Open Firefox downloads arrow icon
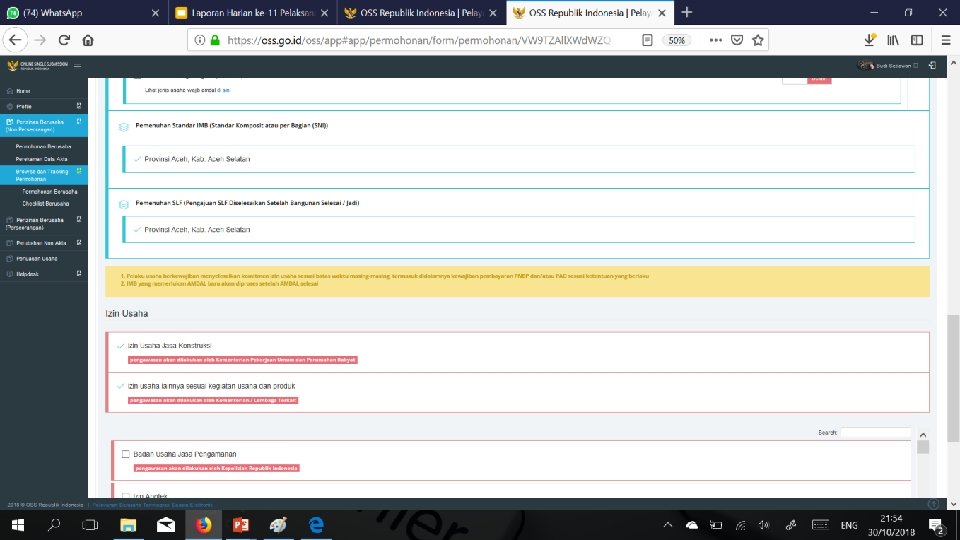This screenshot has width=960, height=540. 869,40
